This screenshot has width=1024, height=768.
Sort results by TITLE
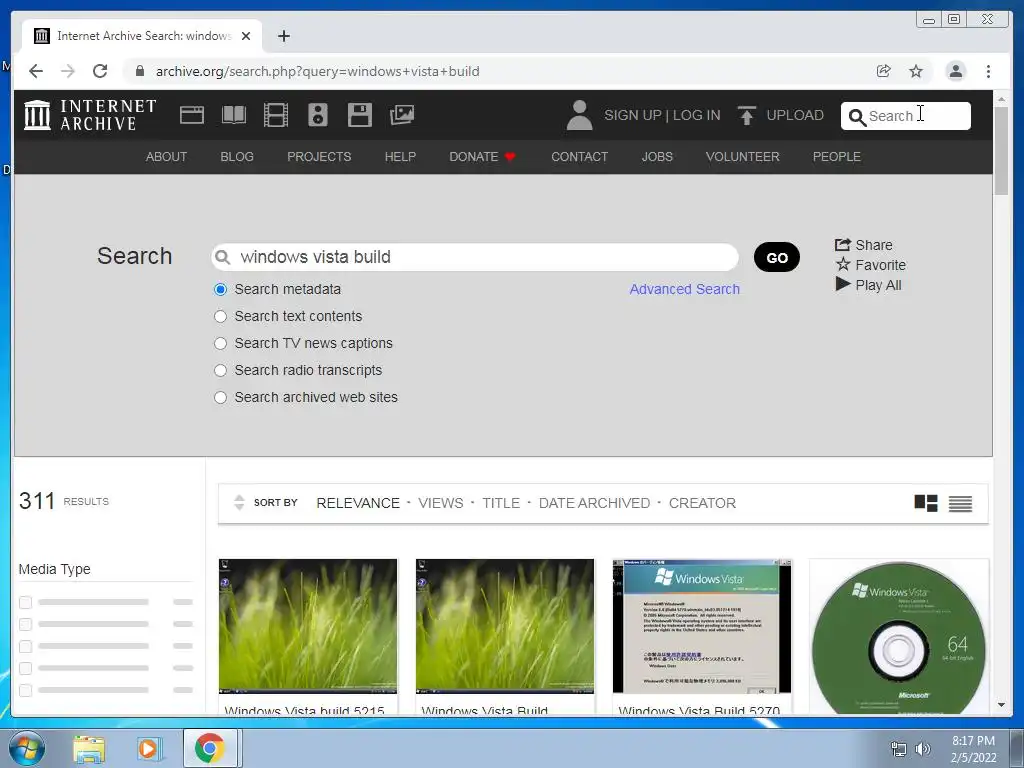tap(501, 503)
